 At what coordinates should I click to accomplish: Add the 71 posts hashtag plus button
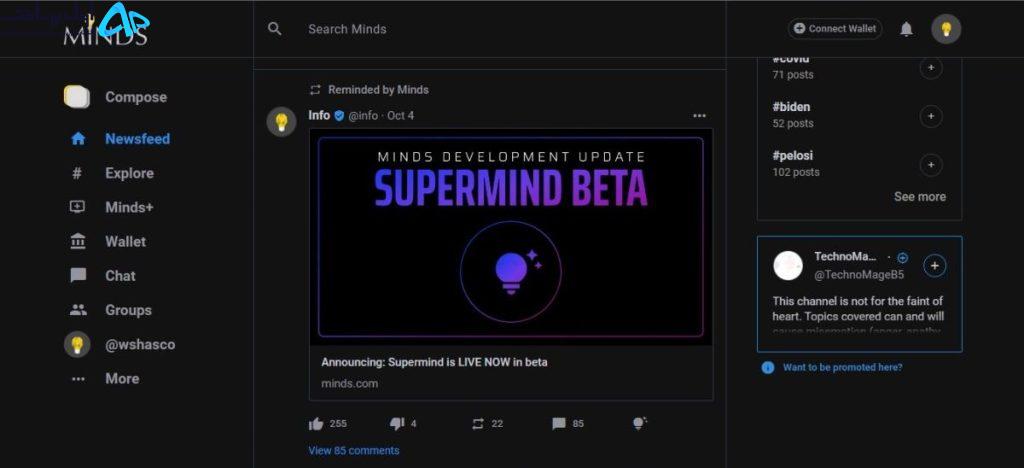[x=931, y=68]
